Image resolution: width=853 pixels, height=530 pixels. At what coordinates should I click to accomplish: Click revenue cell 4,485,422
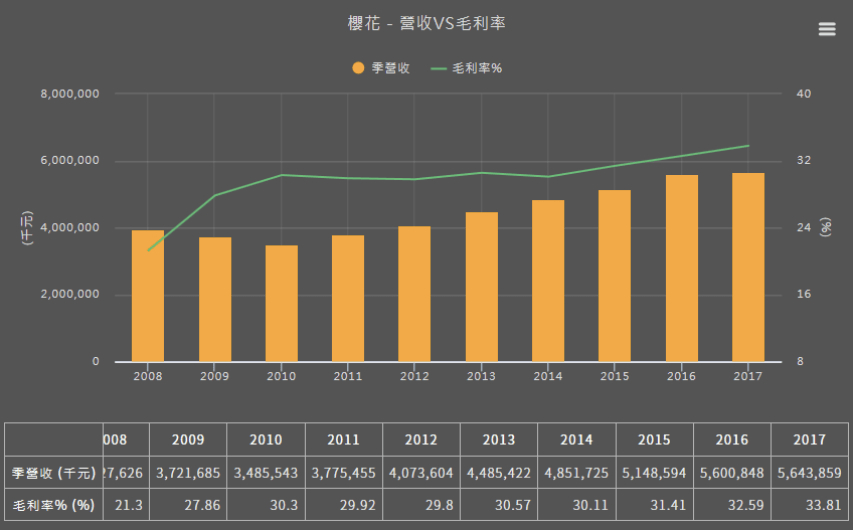coord(499,473)
